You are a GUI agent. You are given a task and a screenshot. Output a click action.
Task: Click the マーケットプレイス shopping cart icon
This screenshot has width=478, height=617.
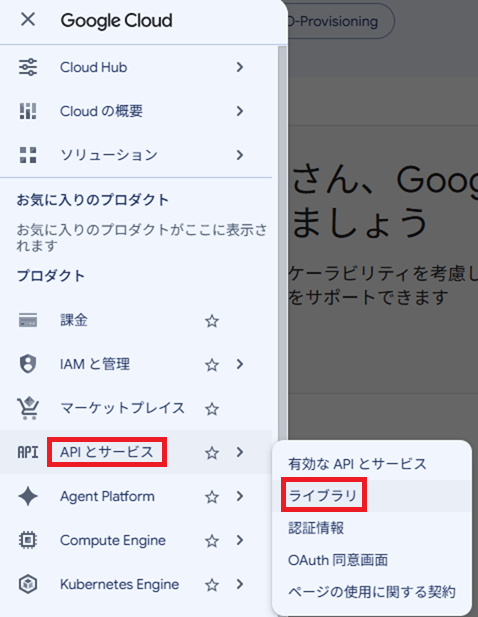point(28,408)
